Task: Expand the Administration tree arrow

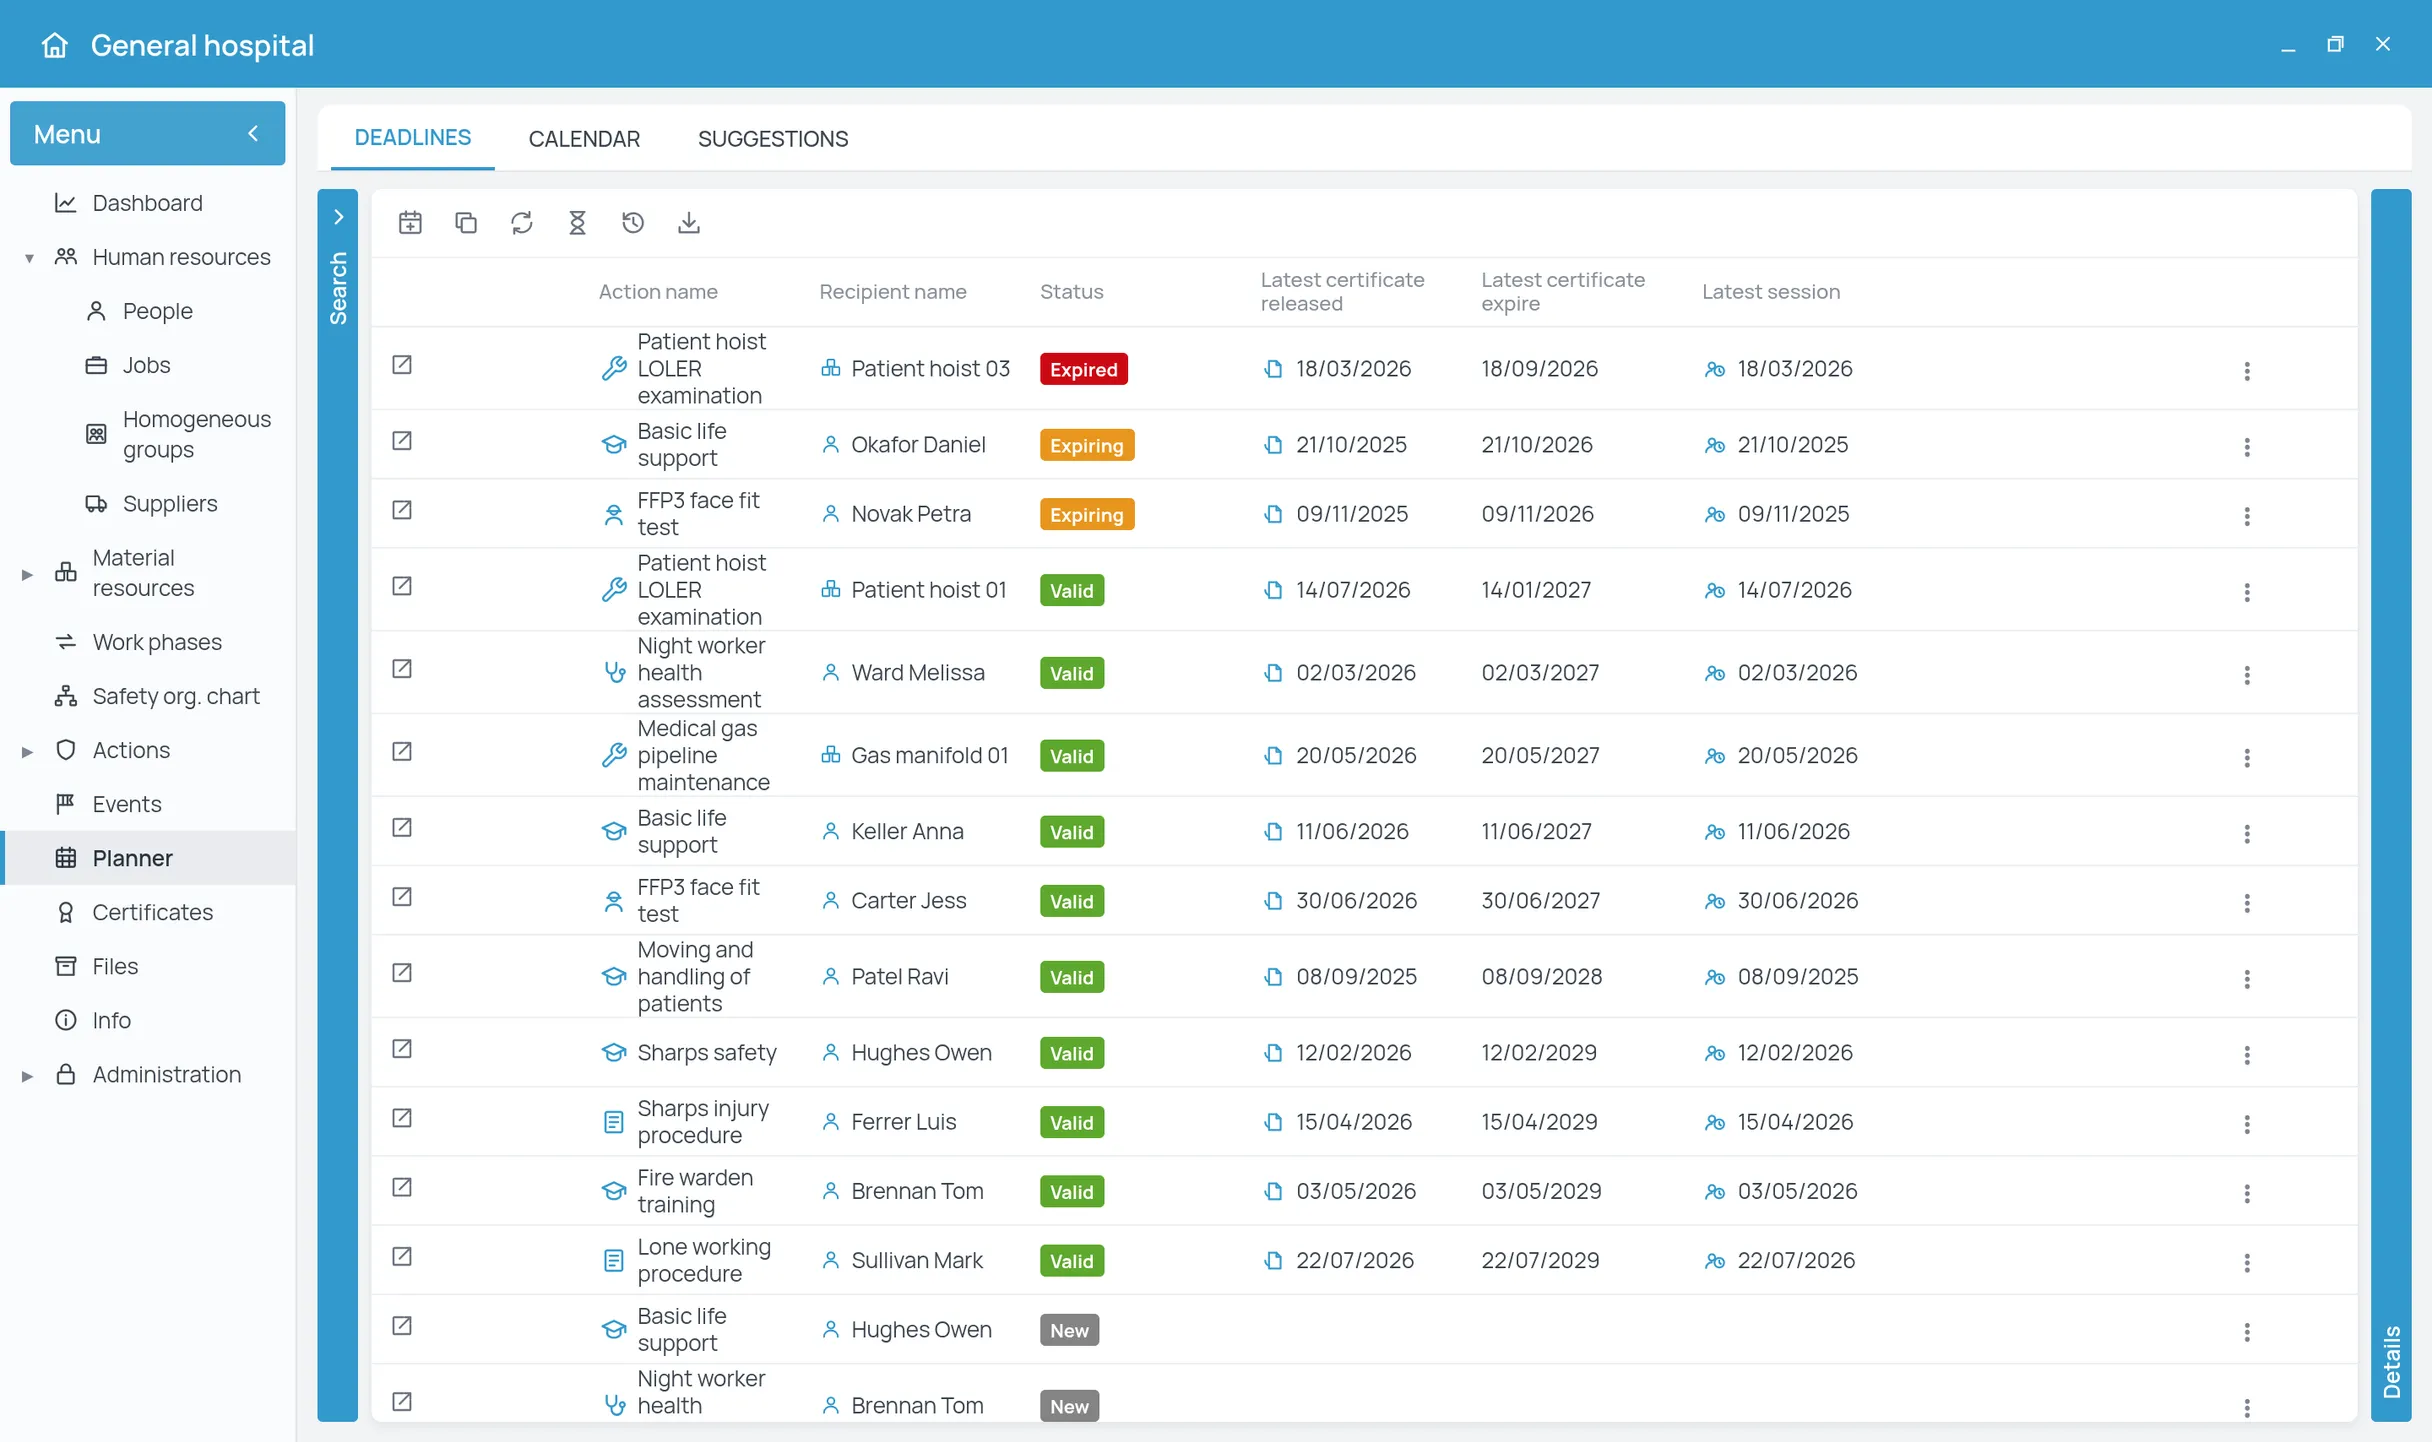Action: click(28, 1076)
